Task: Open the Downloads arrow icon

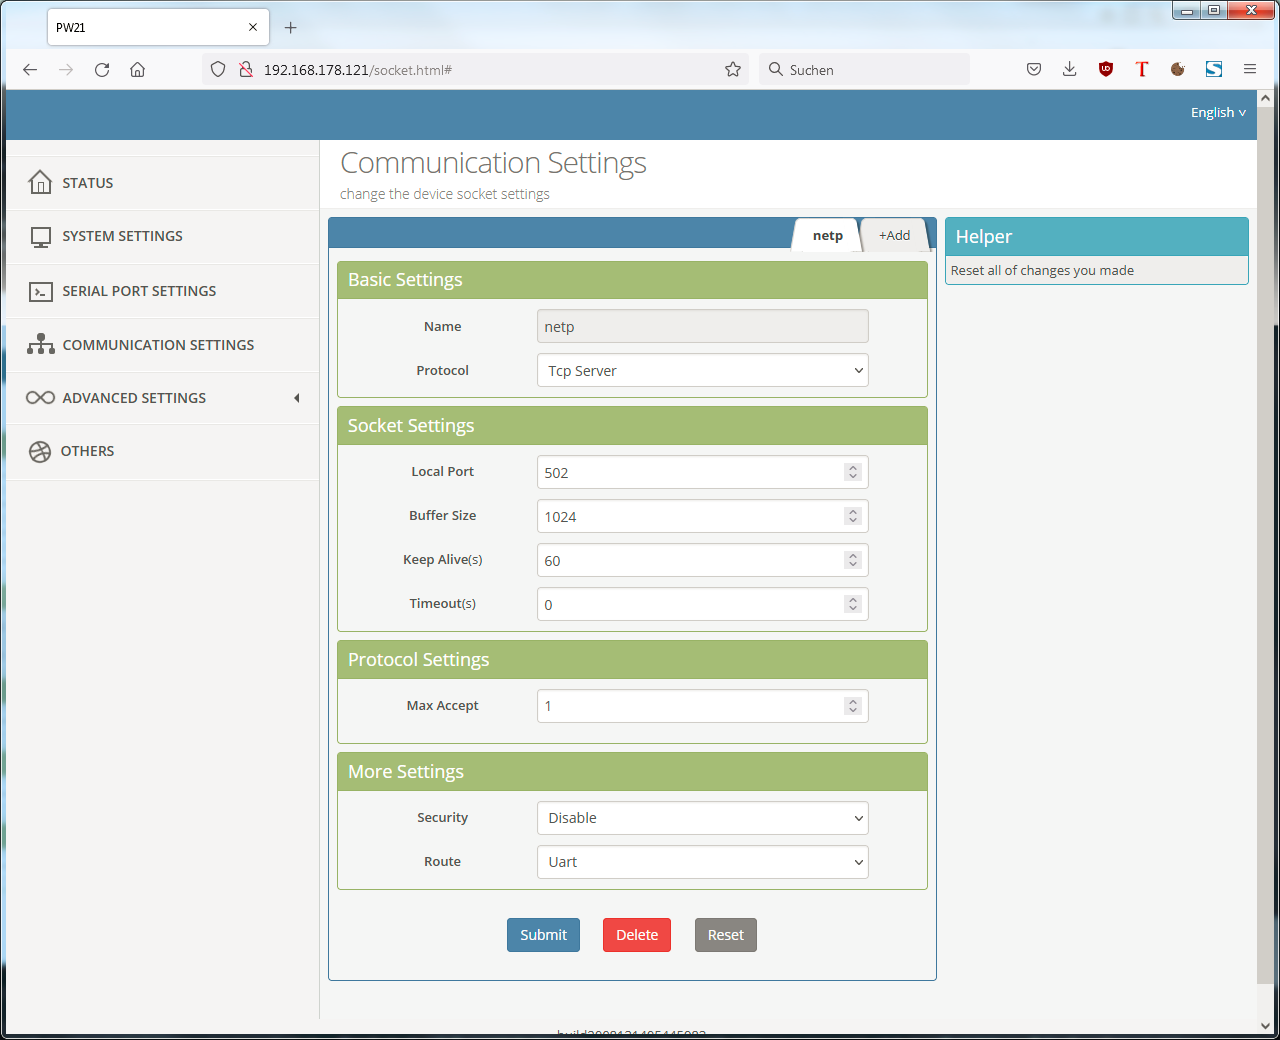Action: tap(1070, 69)
